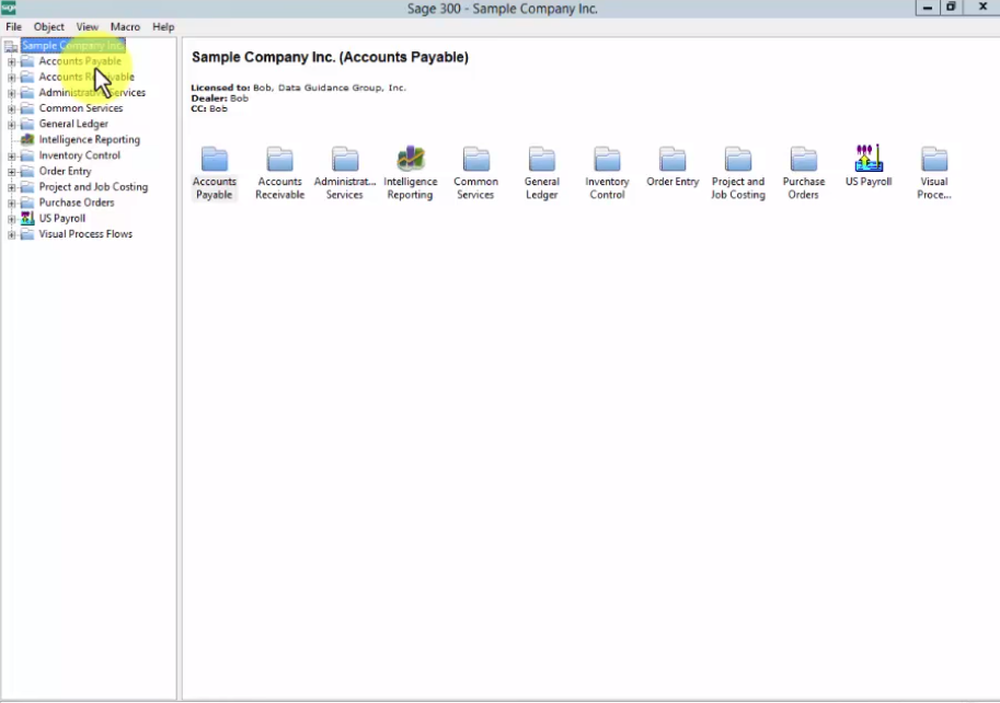The height and width of the screenshot is (703, 1000).
Task: Click the Visual Process Flows folder icon in tree
Action: 27,234
